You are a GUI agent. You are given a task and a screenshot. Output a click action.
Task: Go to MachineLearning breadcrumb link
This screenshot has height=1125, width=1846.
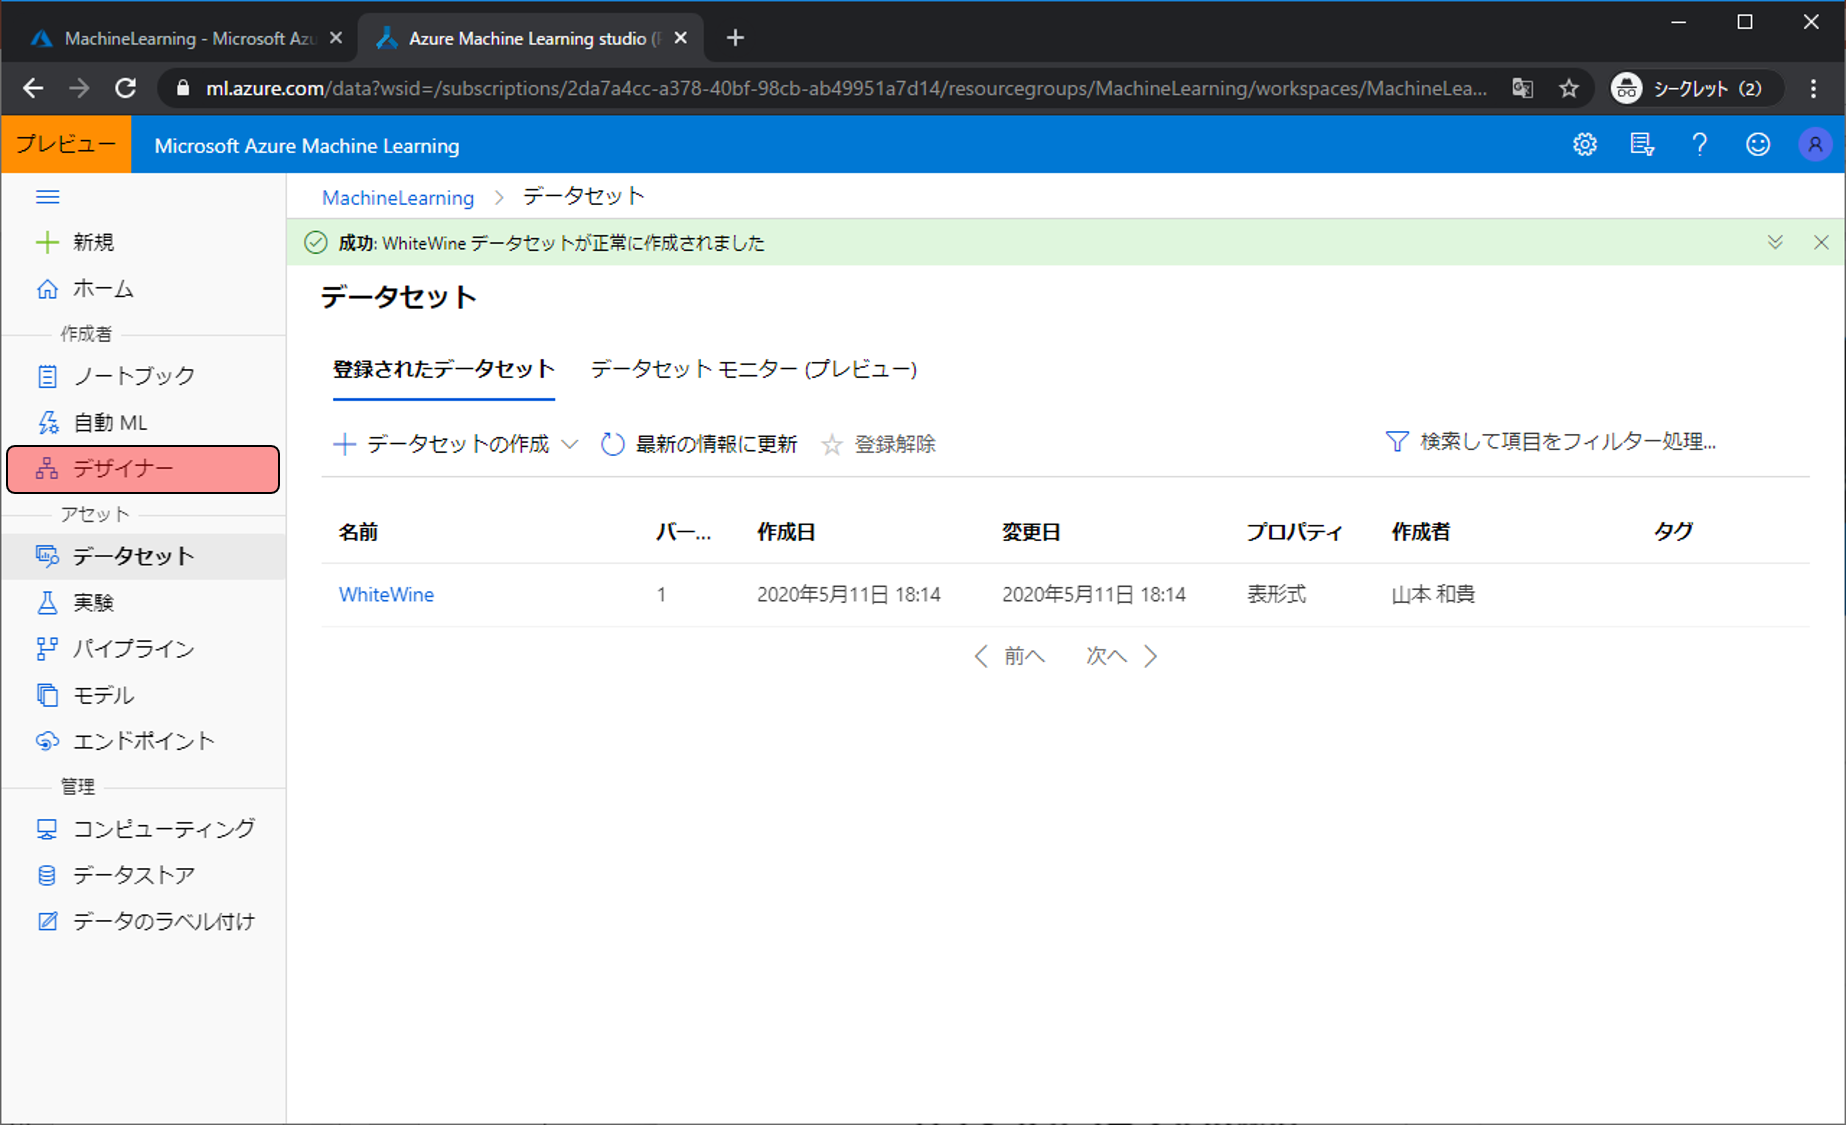click(397, 198)
